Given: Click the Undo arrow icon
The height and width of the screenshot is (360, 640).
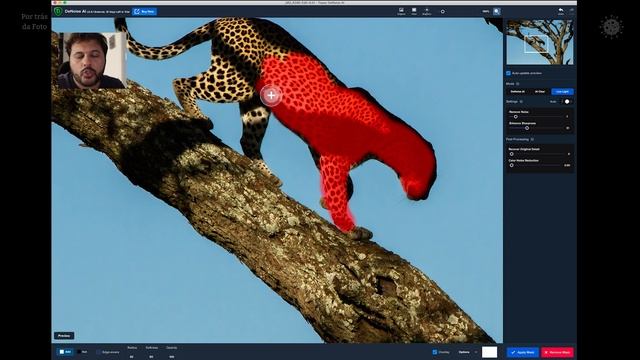Looking at the screenshot, I should (x=561, y=11).
